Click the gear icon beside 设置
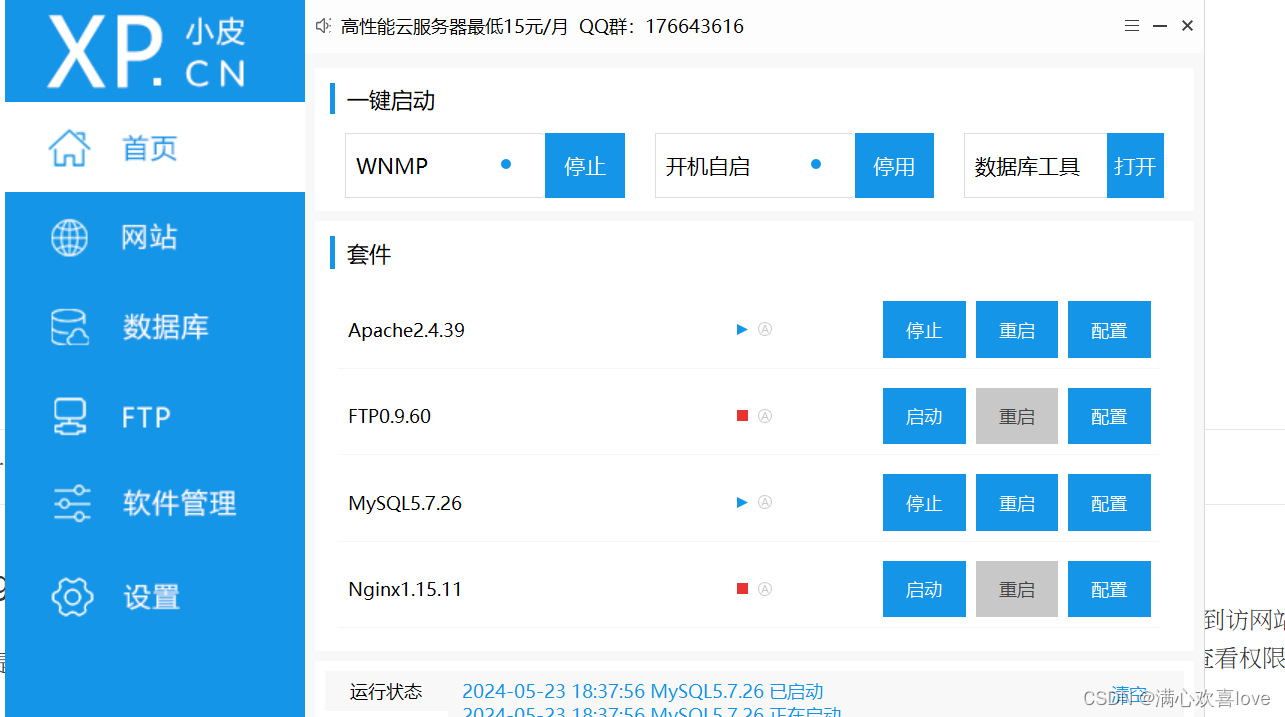This screenshot has width=1285, height=717. click(72, 597)
